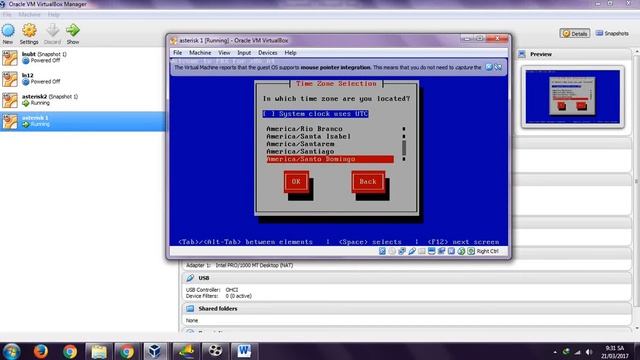Click mouse integration icon in VM status bar
The width and height of the screenshot is (640, 360).
click(x=461, y=251)
